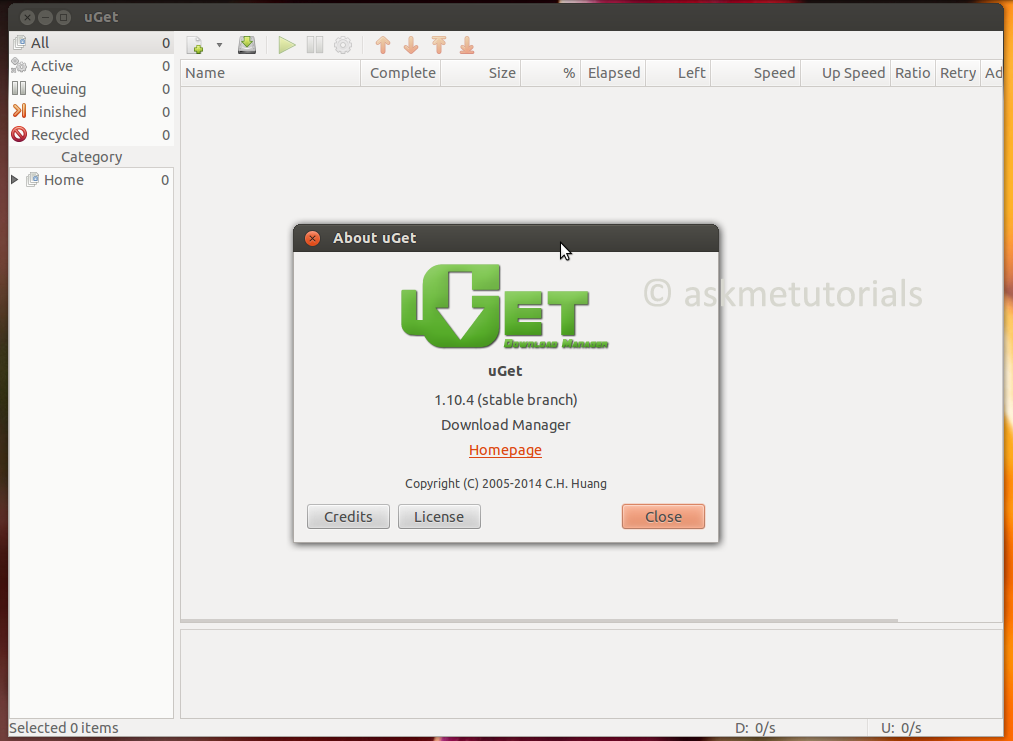Open the License in About dialog
The image size is (1013, 741).
click(x=439, y=517)
